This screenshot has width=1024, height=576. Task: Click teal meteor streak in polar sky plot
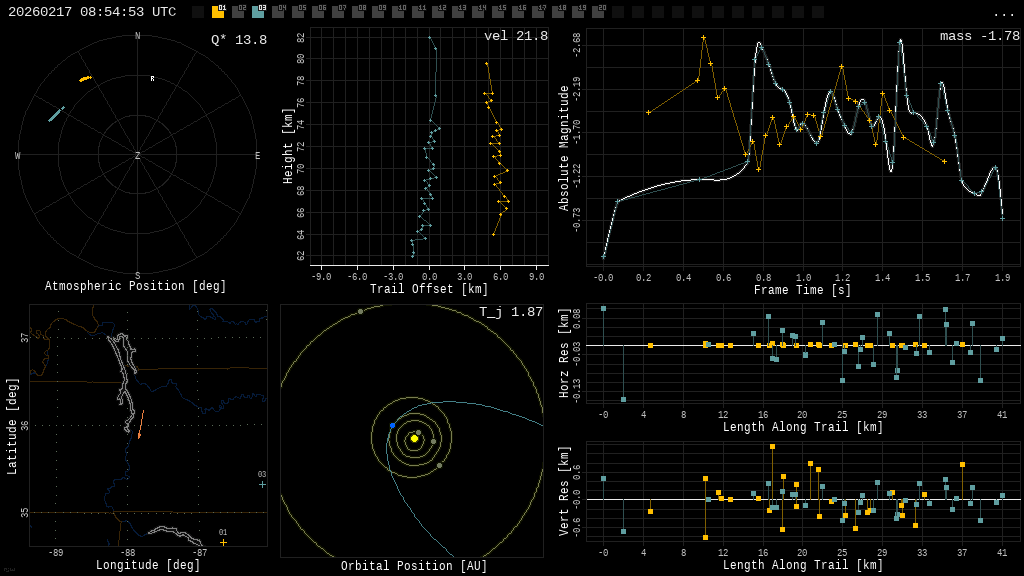coord(55,115)
